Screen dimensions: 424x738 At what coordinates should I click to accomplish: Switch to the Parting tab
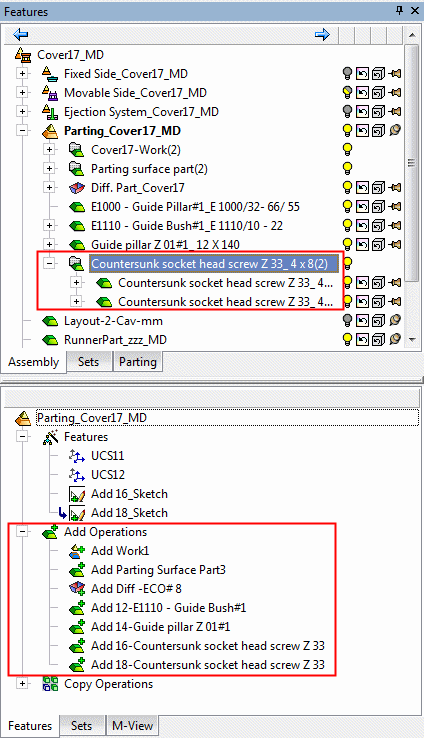click(137, 362)
